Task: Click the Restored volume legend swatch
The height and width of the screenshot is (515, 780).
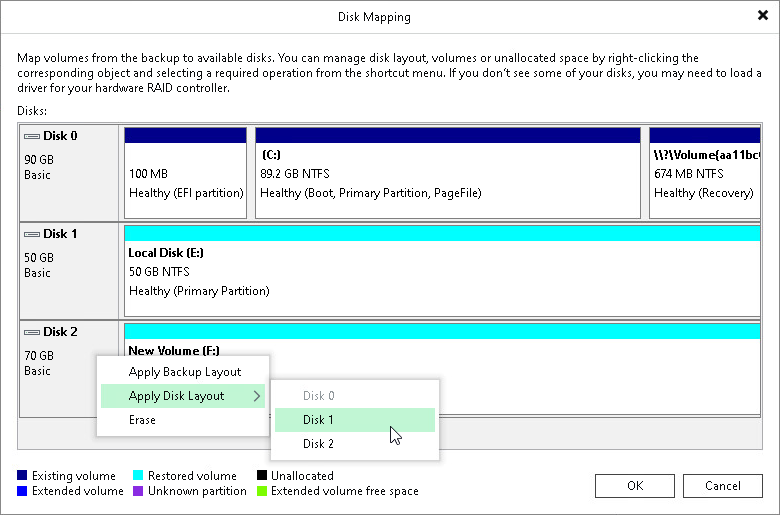Action: 138,475
